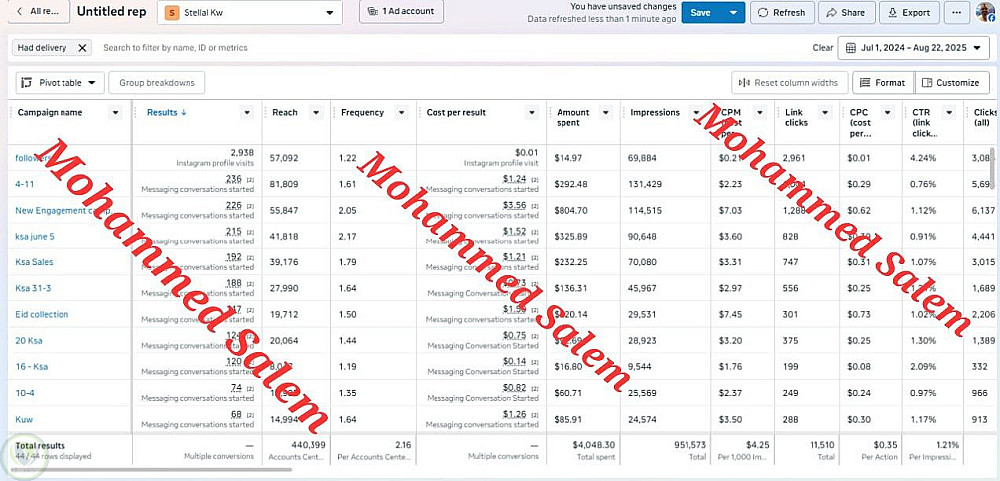Open the 10-4 campaign

pyautogui.click(x=25, y=393)
